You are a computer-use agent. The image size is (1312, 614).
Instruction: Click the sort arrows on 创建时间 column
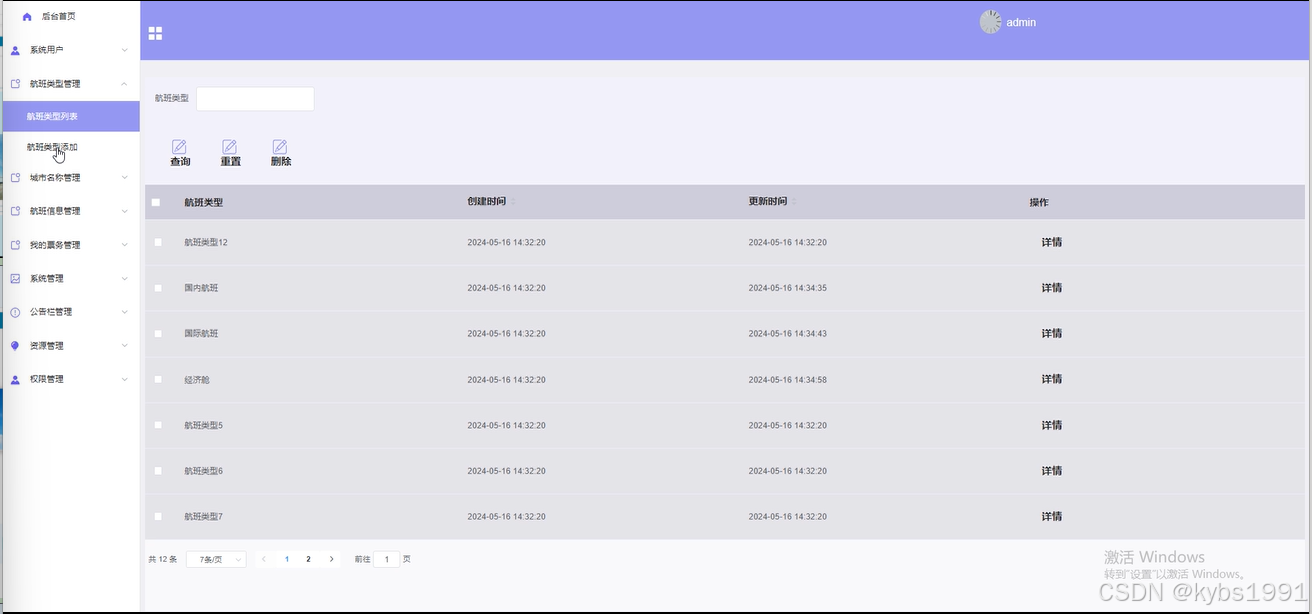513,201
